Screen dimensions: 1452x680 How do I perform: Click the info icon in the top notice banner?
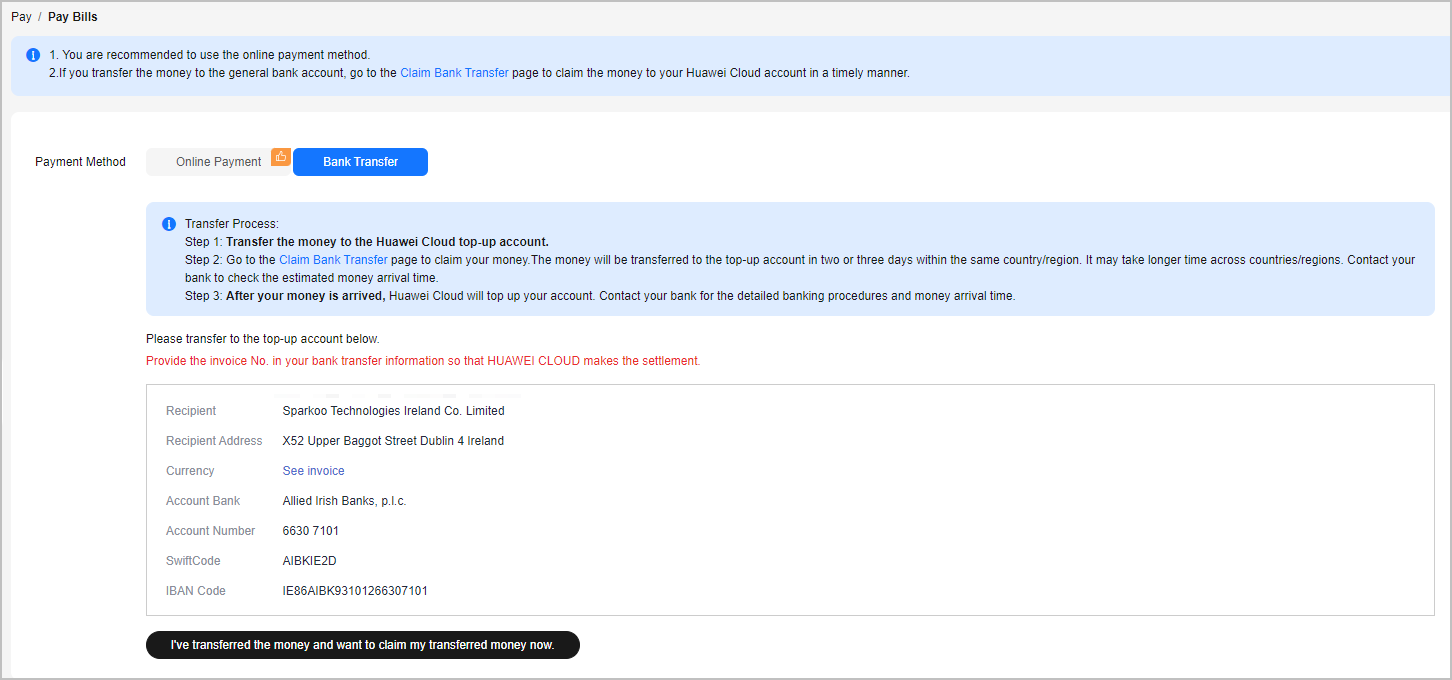click(x=33, y=55)
